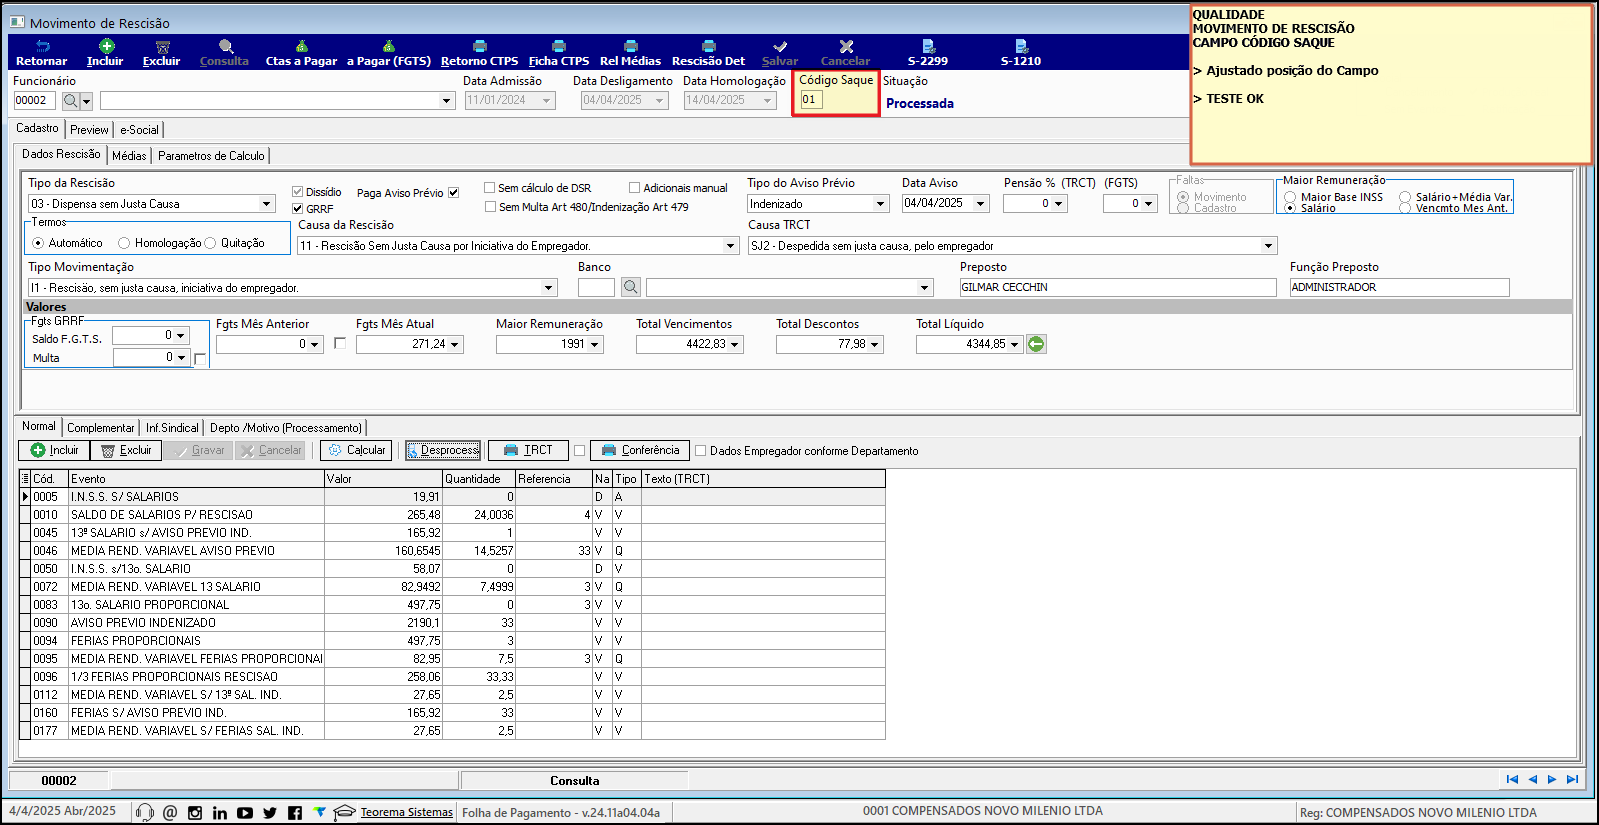Click the Desprocessa button
1599x825 pixels.
point(443,451)
